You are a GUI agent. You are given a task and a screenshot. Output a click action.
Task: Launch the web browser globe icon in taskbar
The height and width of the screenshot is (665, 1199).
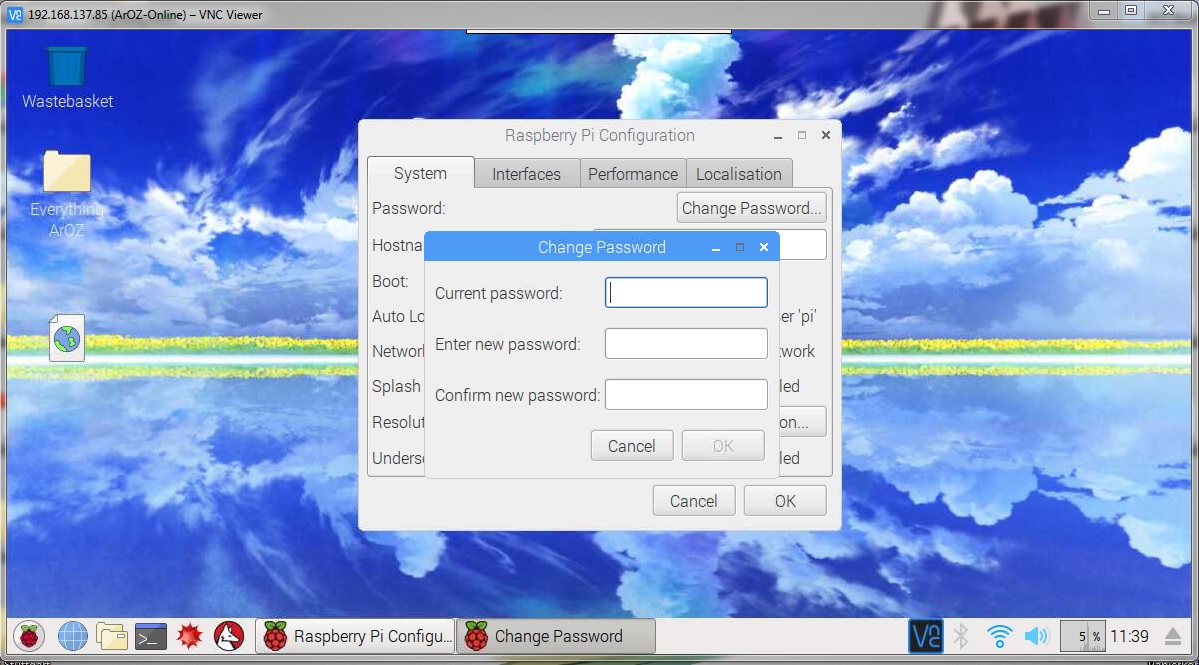click(73, 636)
